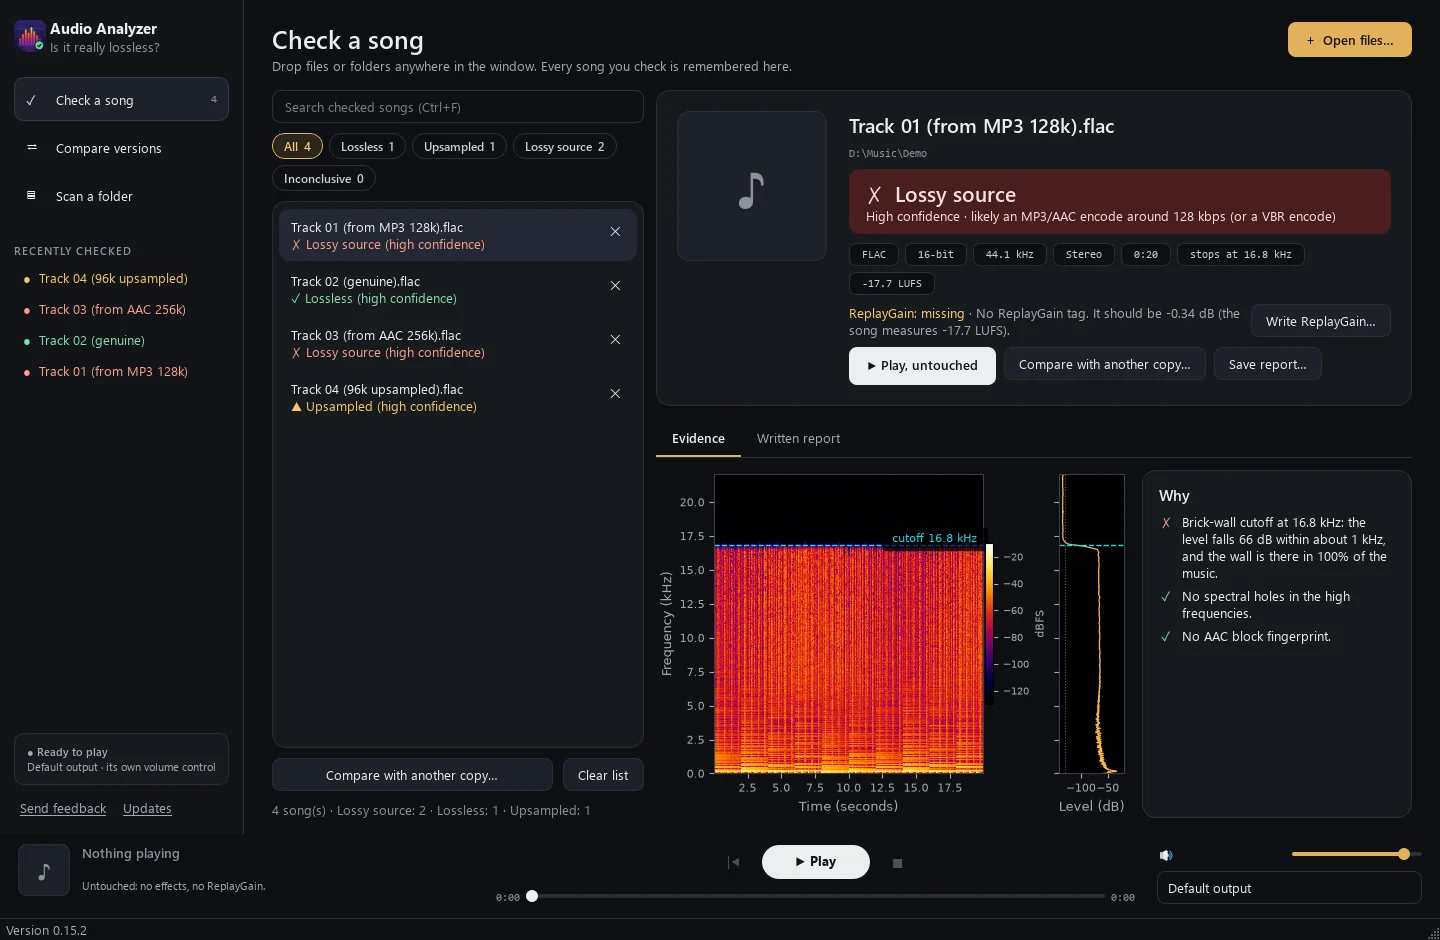The width and height of the screenshot is (1440, 940).
Task: Switch to the Written report tab
Action: (x=798, y=439)
